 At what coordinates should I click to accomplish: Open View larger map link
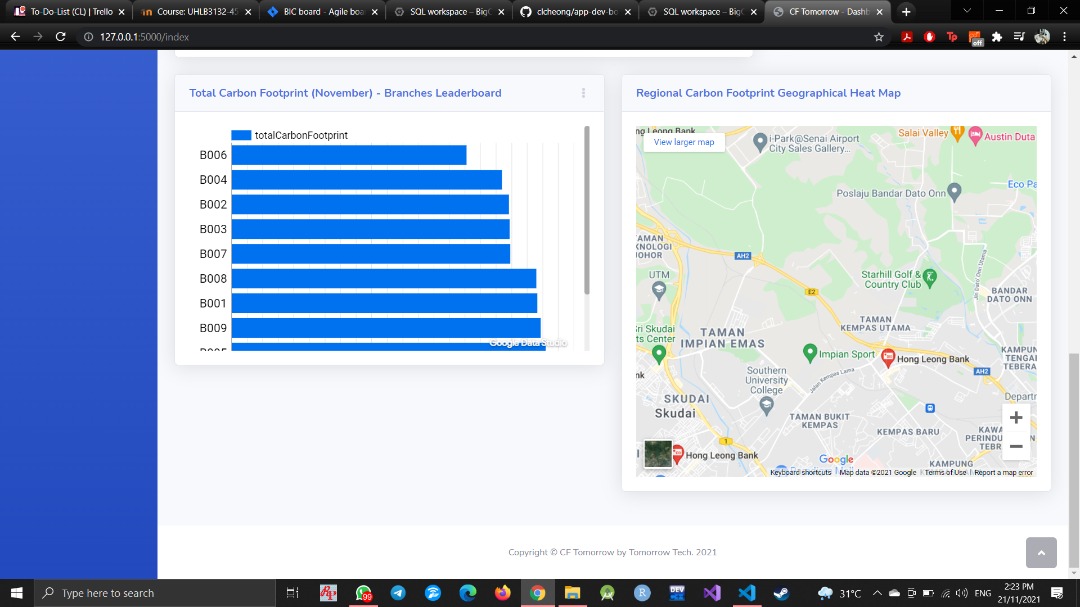coord(684,142)
